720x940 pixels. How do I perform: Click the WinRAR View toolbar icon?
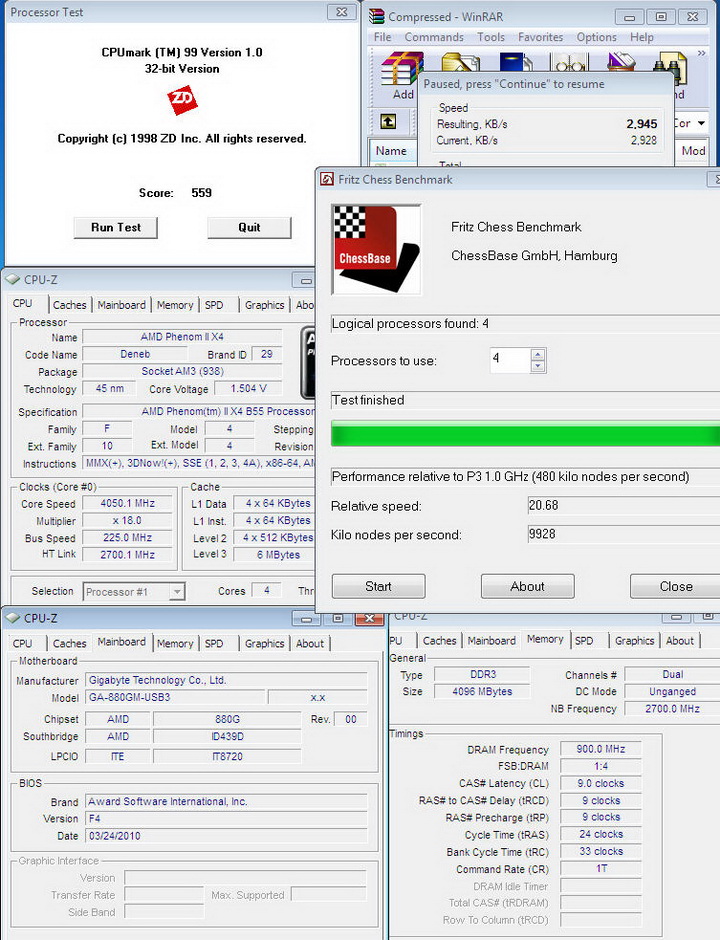(569, 62)
